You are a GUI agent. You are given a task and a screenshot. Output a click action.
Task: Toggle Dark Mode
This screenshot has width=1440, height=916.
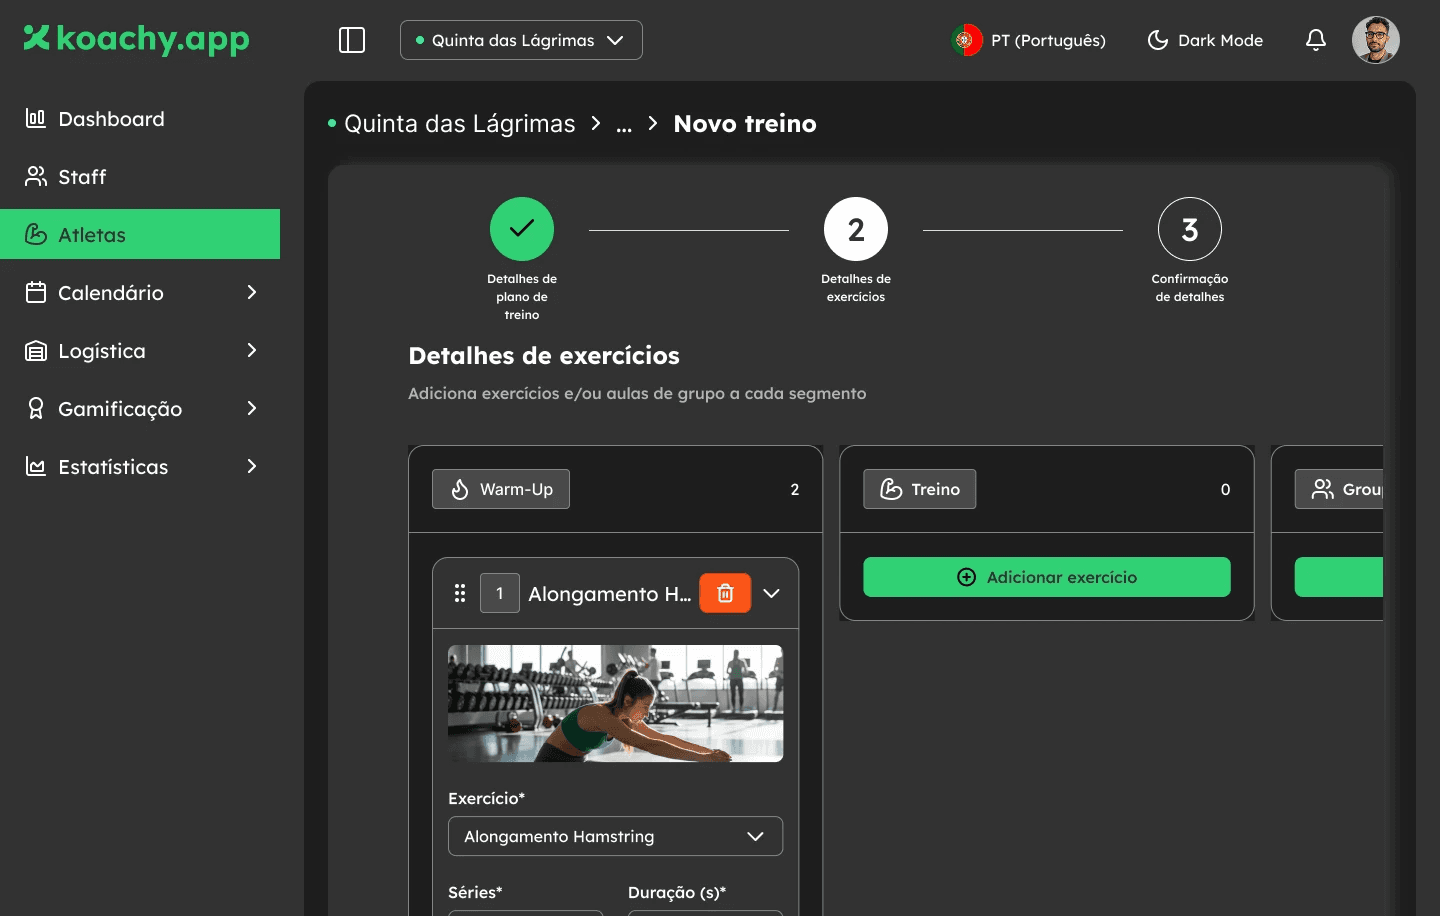(1205, 40)
